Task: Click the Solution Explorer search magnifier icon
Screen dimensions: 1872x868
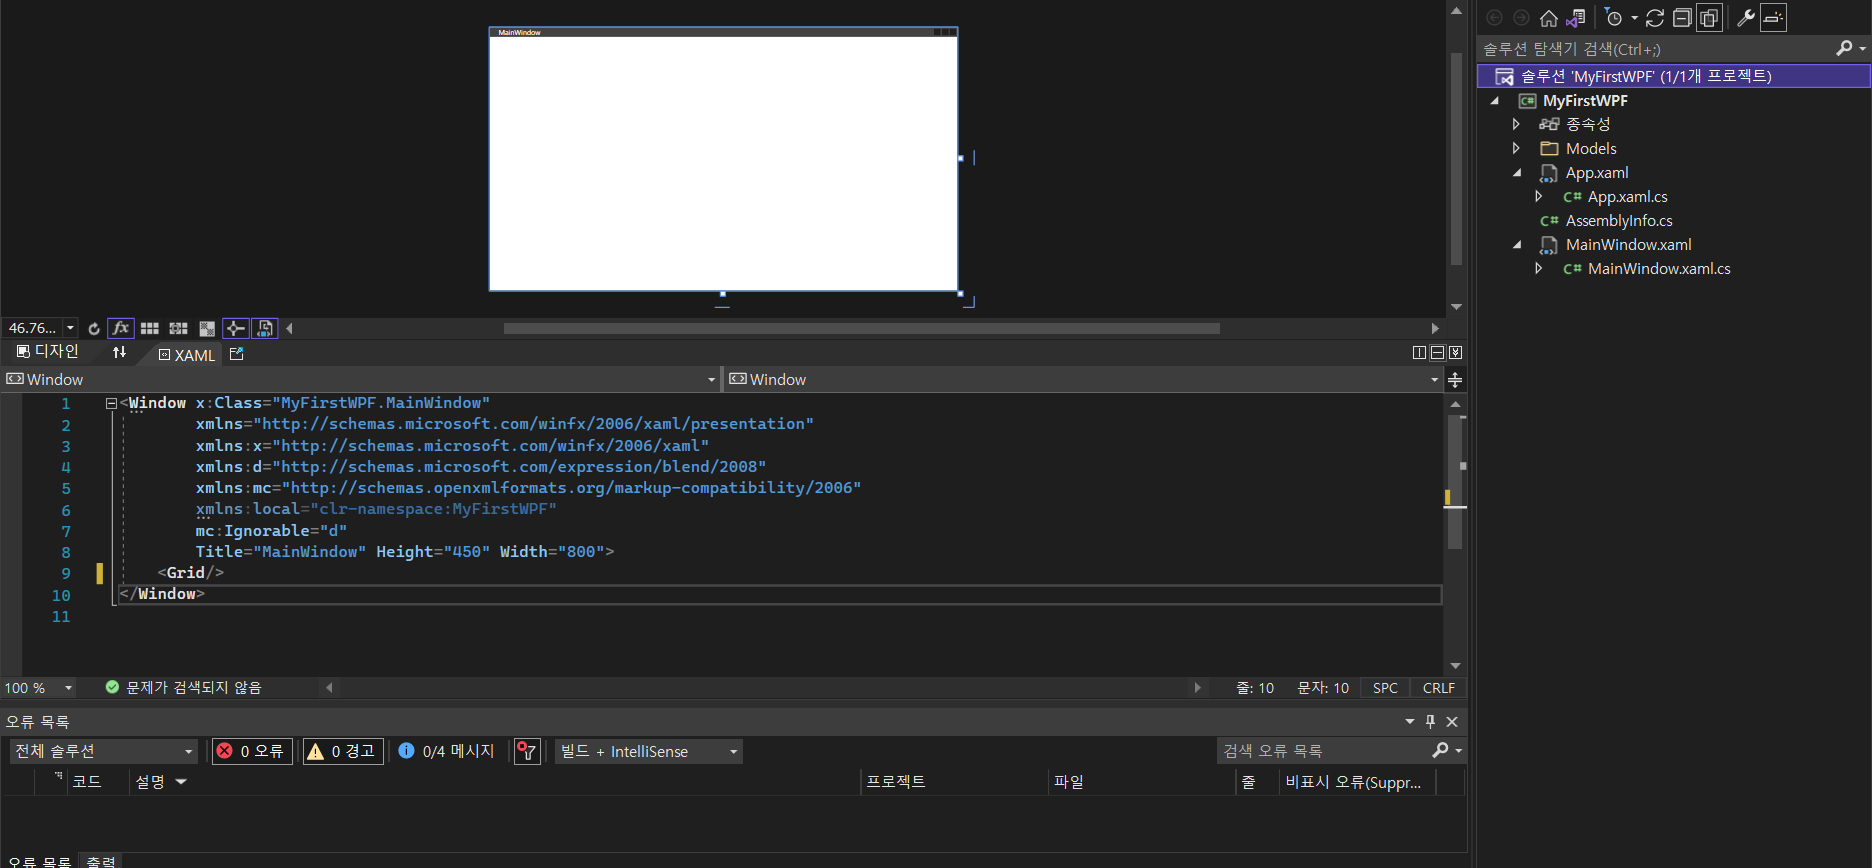Action: (1844, 48)
